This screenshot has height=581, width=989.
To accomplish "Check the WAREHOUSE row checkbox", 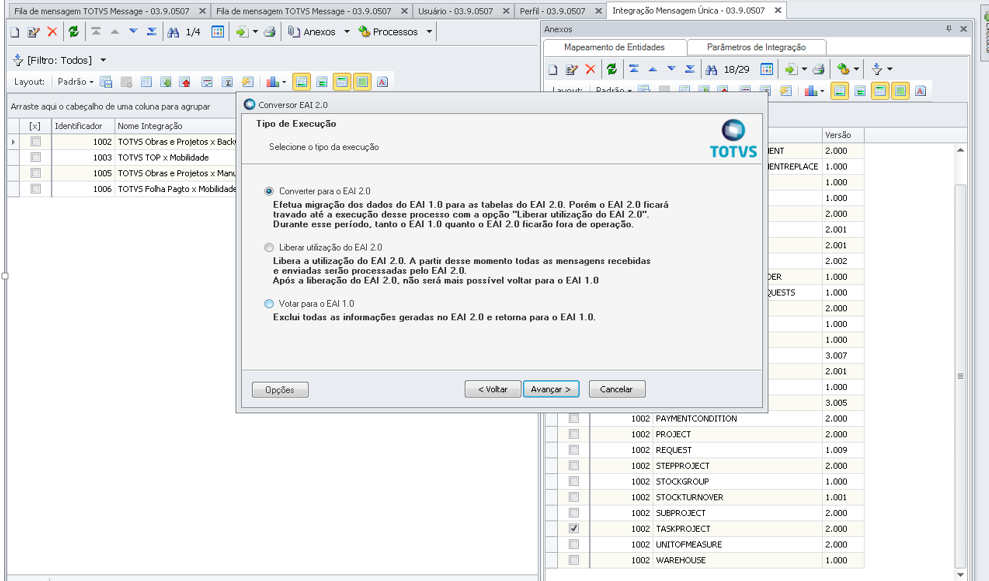I will tap(573, 560).
